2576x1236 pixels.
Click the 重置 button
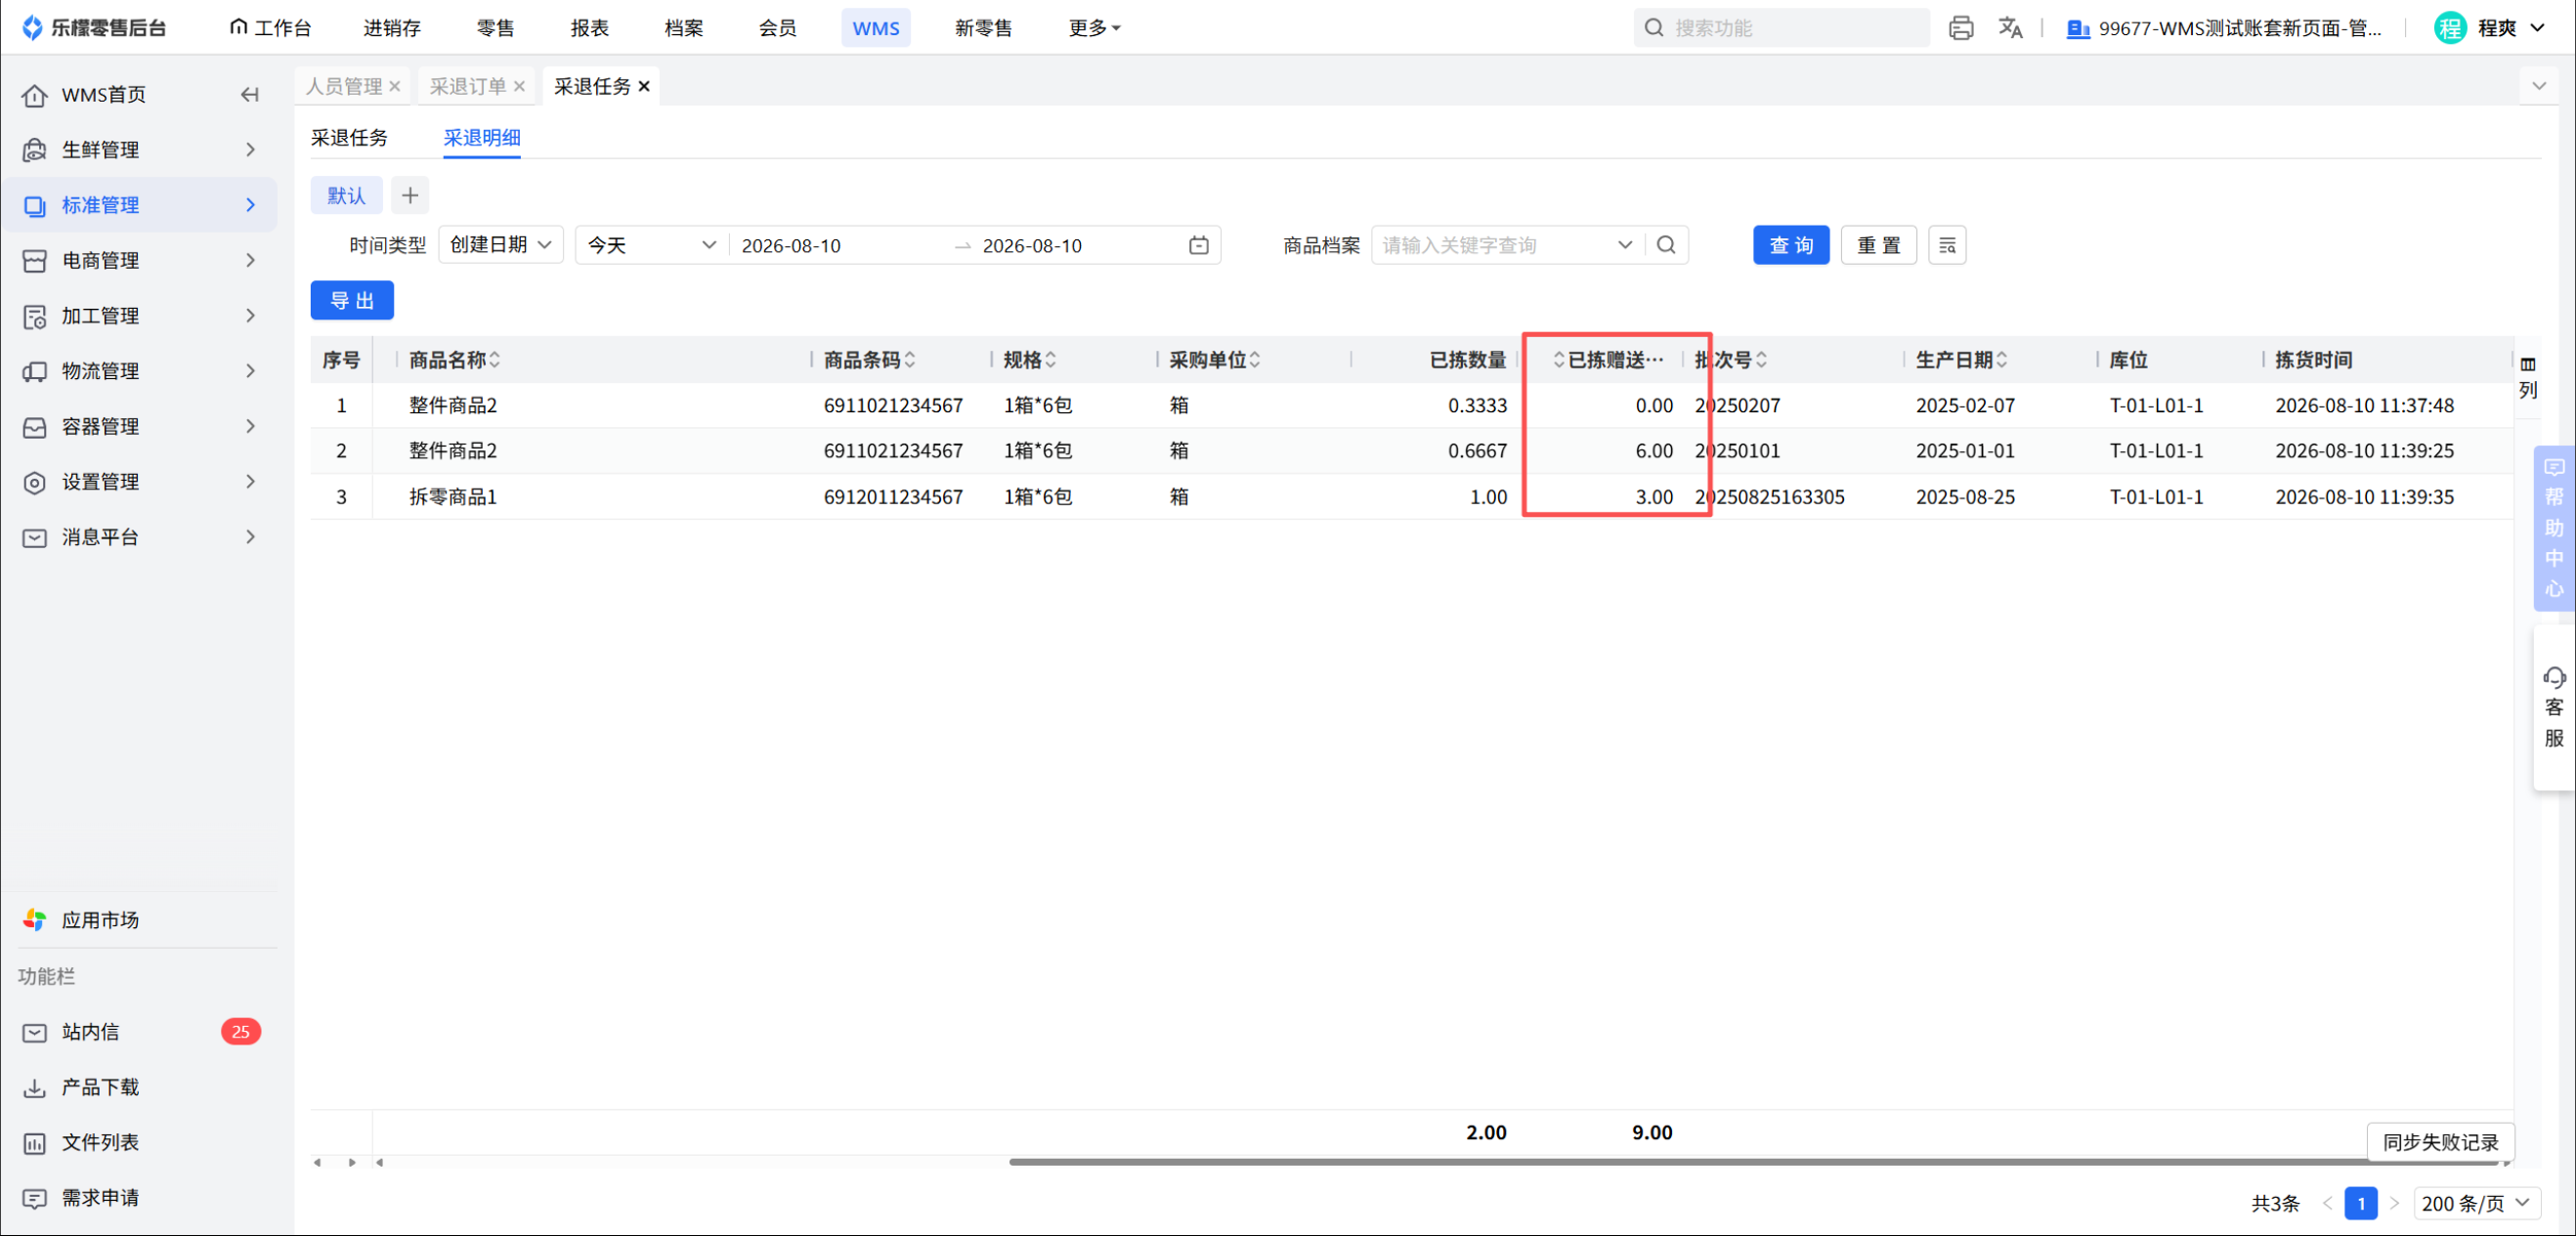pyautogui.click(x=1878, y=245)
